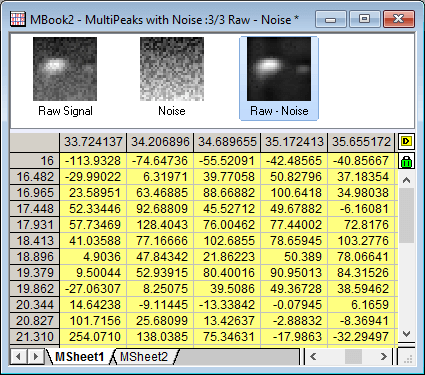This screenshot has width=425, height=375.
Task: Click the vertical scrollbar up arrow
Action: [x=406, y=180]
